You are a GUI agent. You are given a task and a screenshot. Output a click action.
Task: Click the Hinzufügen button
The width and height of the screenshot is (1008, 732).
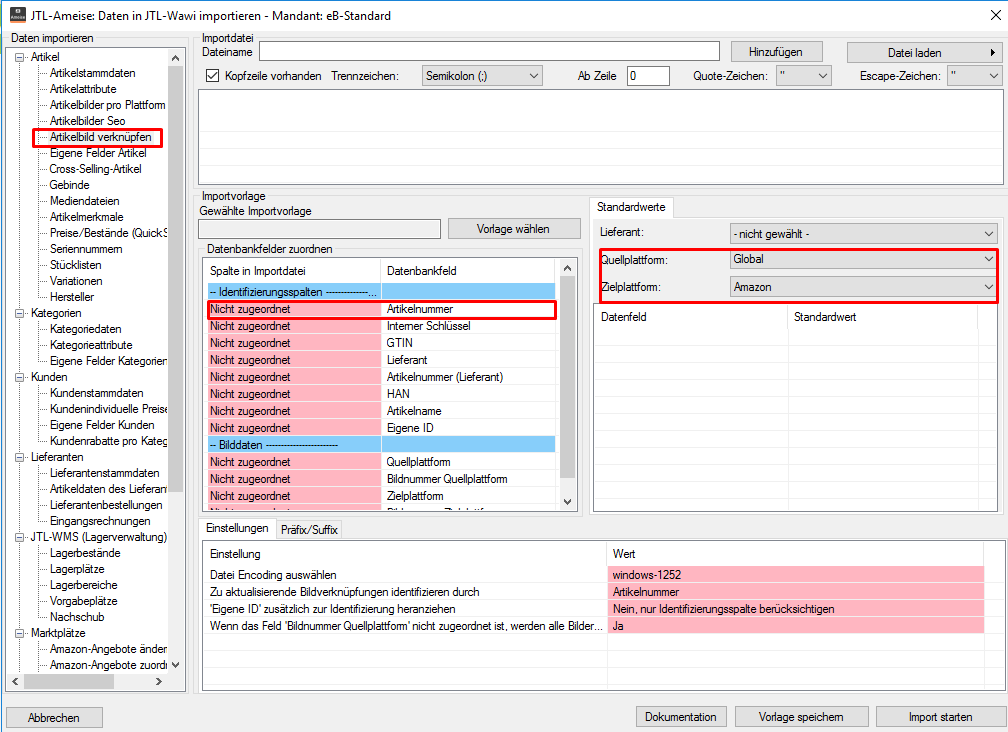click(776, 52)
